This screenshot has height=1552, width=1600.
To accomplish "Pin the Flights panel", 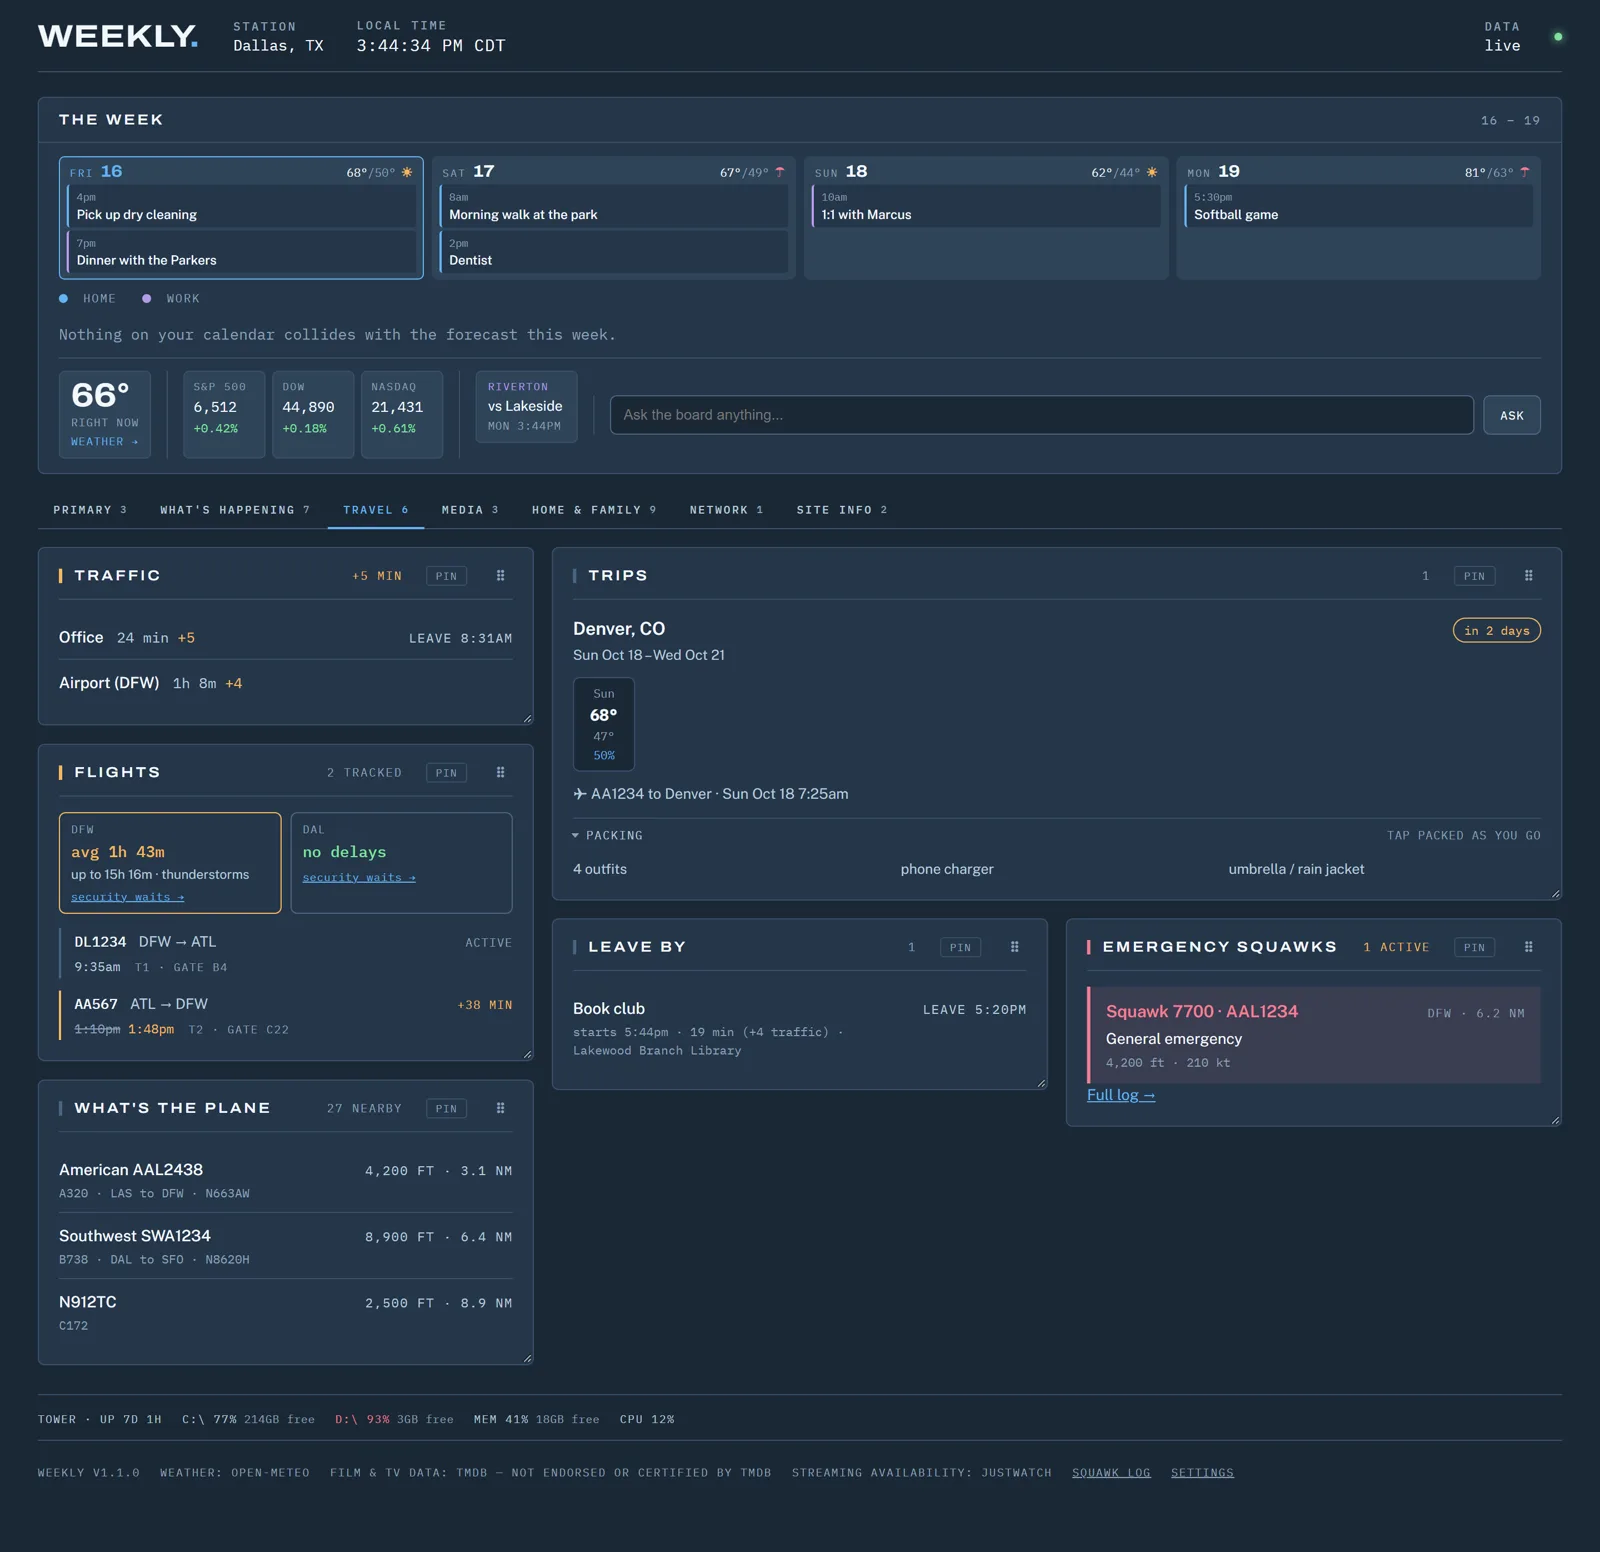I will [446, 773].
